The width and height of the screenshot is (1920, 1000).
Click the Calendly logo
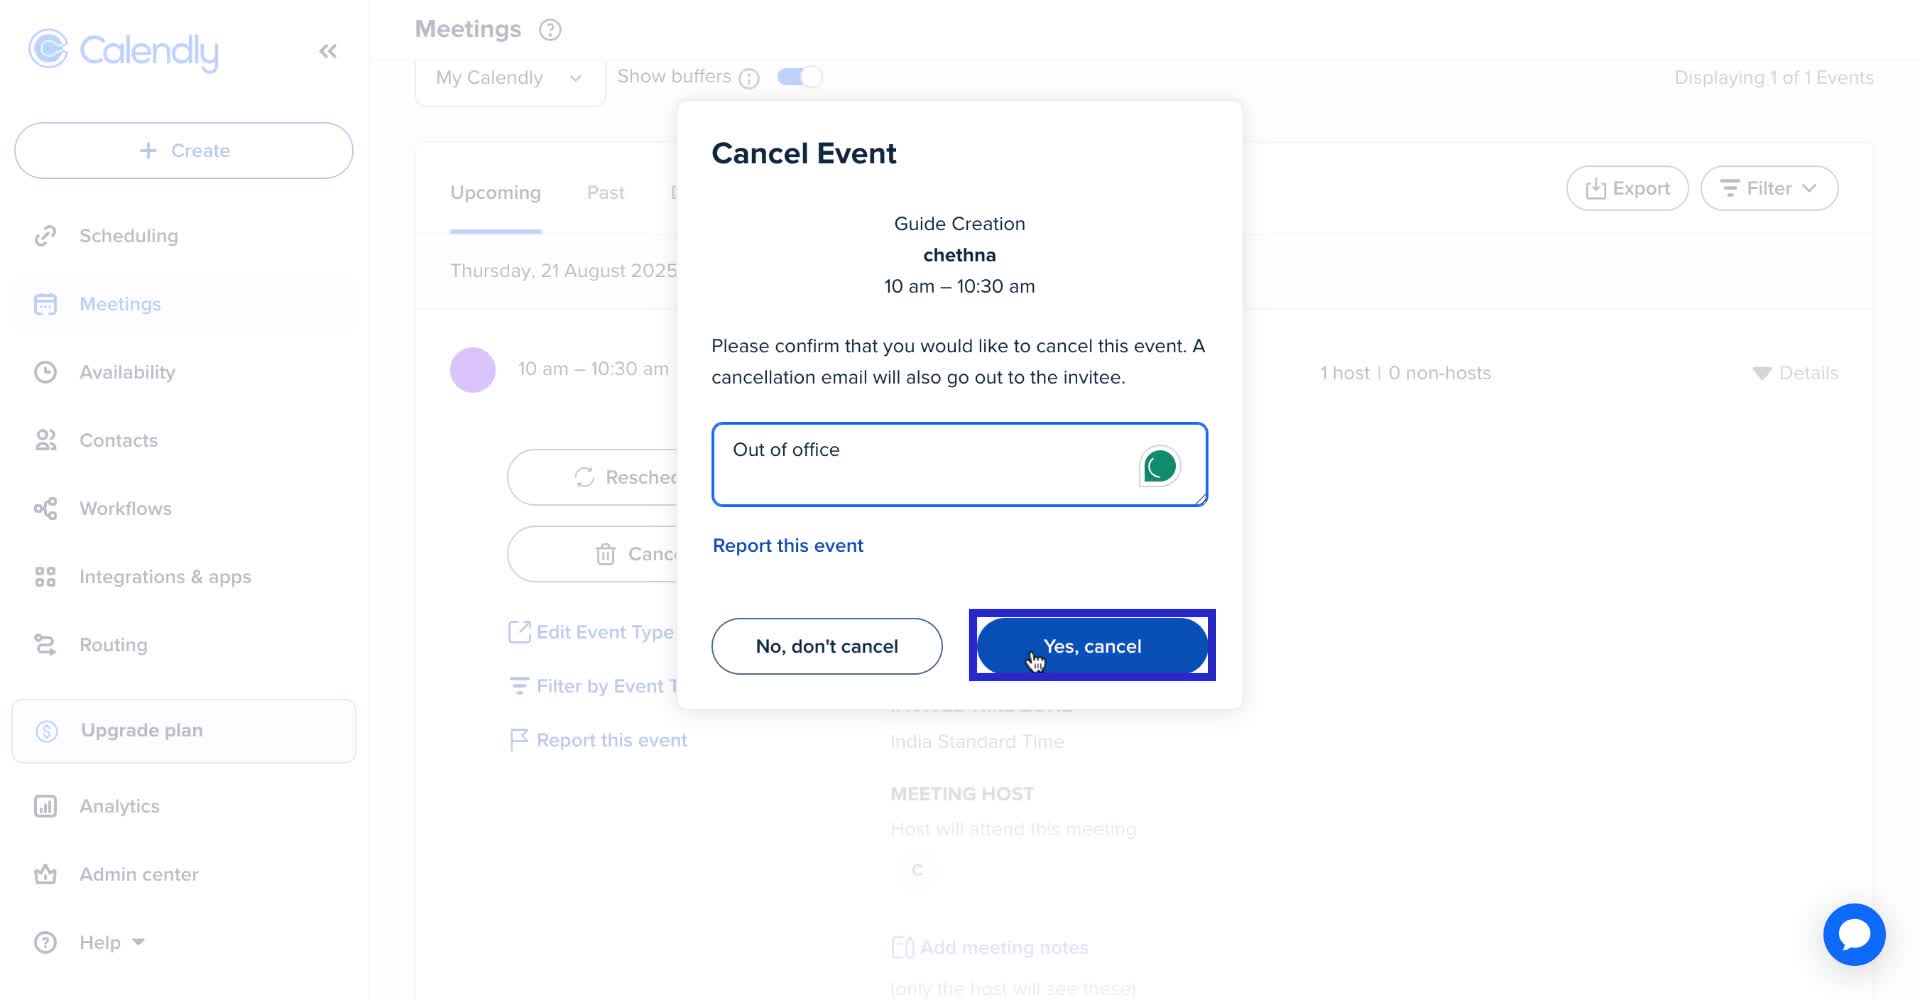coord(124,50)
